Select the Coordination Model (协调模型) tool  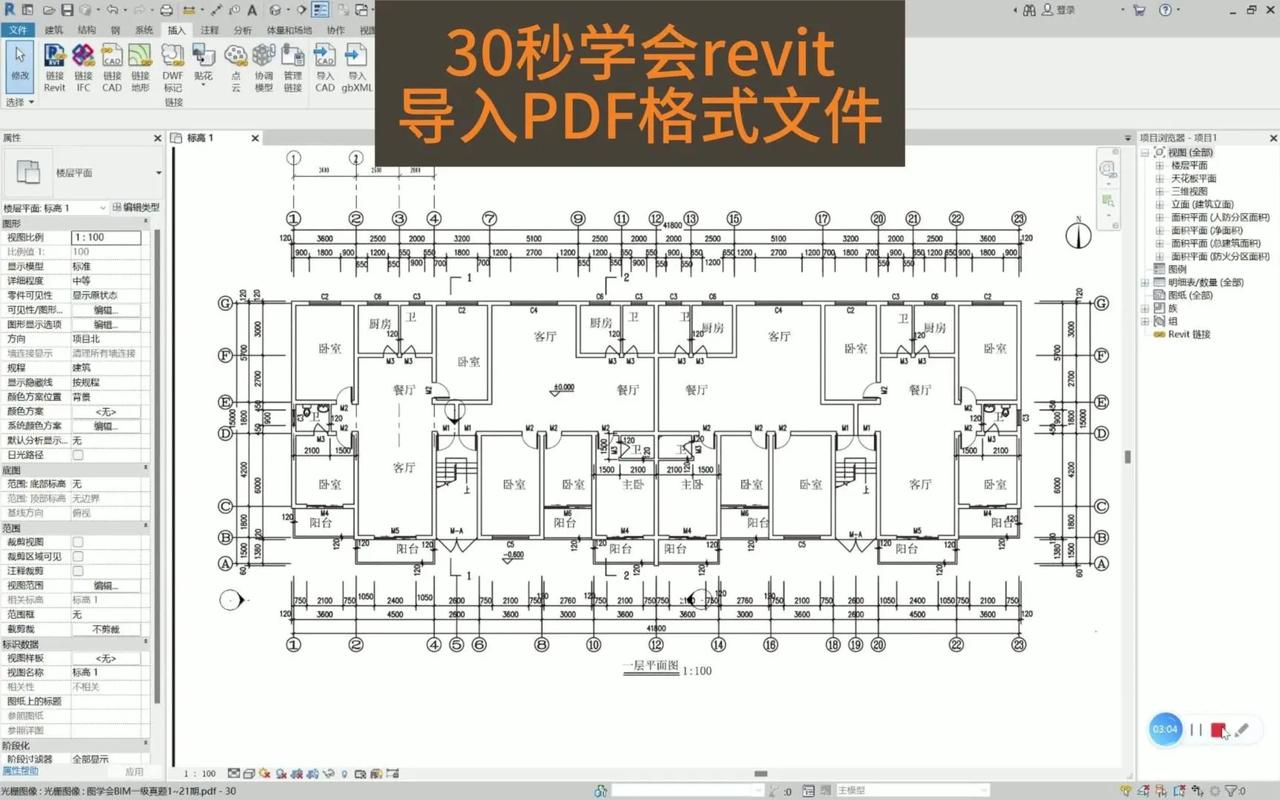point(263,68)
